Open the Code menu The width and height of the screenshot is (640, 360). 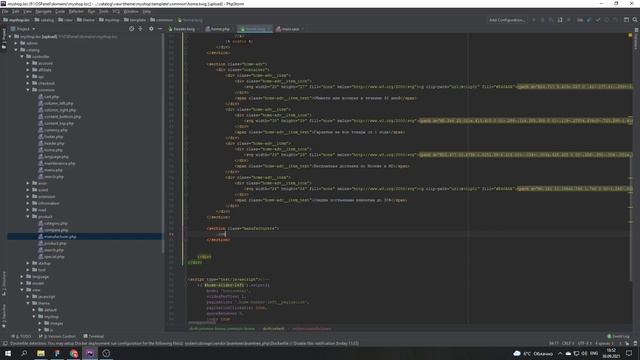pos(60,11)
